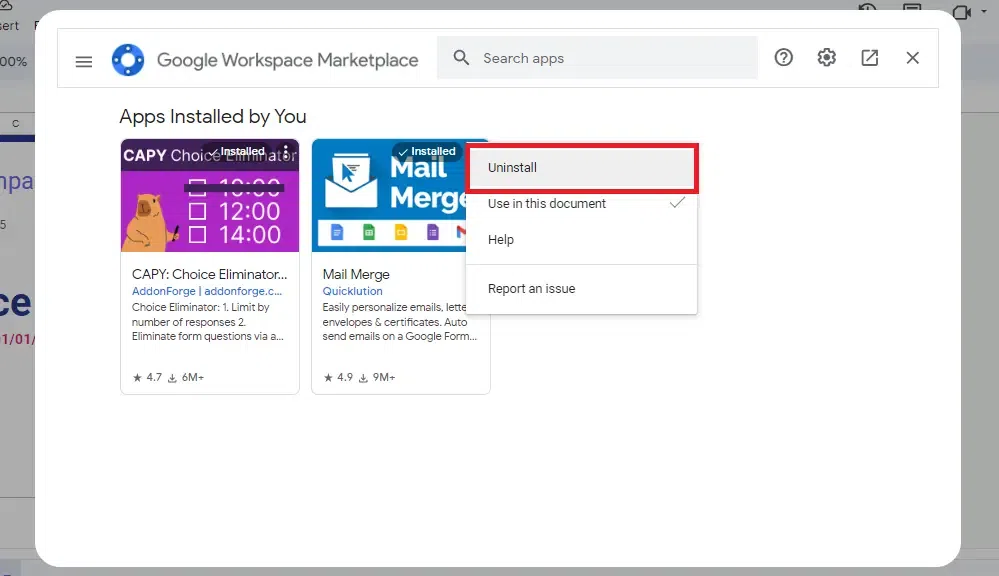Click the Apps Installed by You heading
The width and height of the screenshot is (999, 576).
[213, 117]
